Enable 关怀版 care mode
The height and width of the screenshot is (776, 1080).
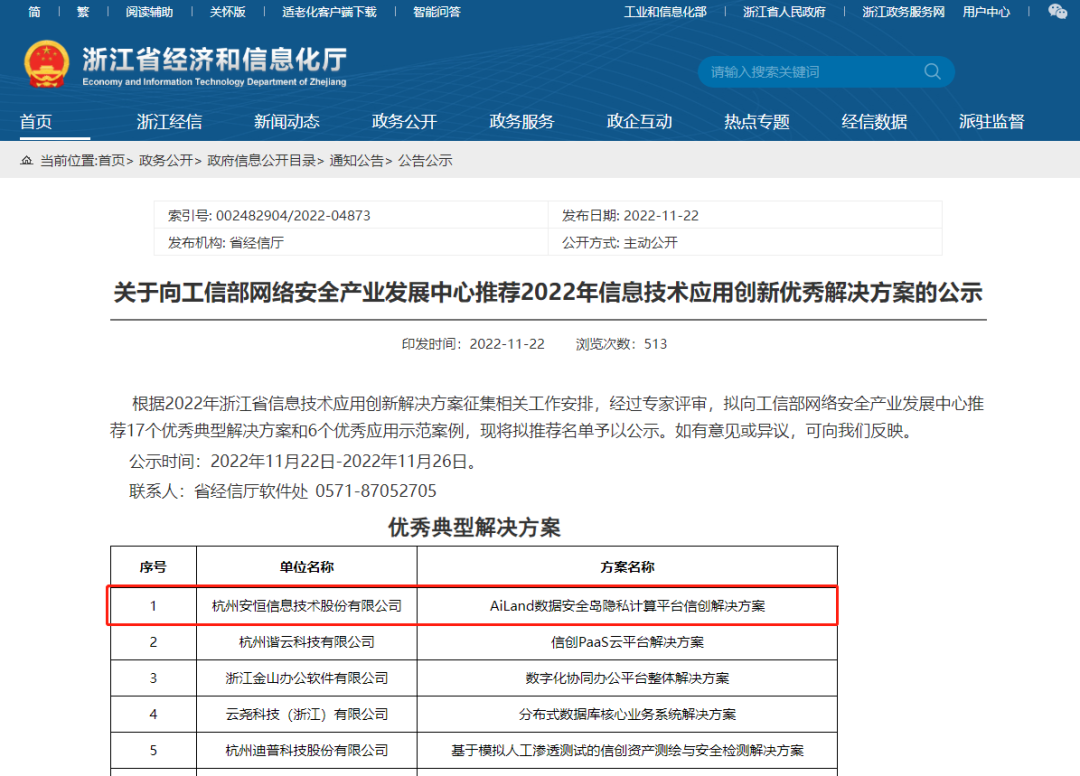pos(227,12)
